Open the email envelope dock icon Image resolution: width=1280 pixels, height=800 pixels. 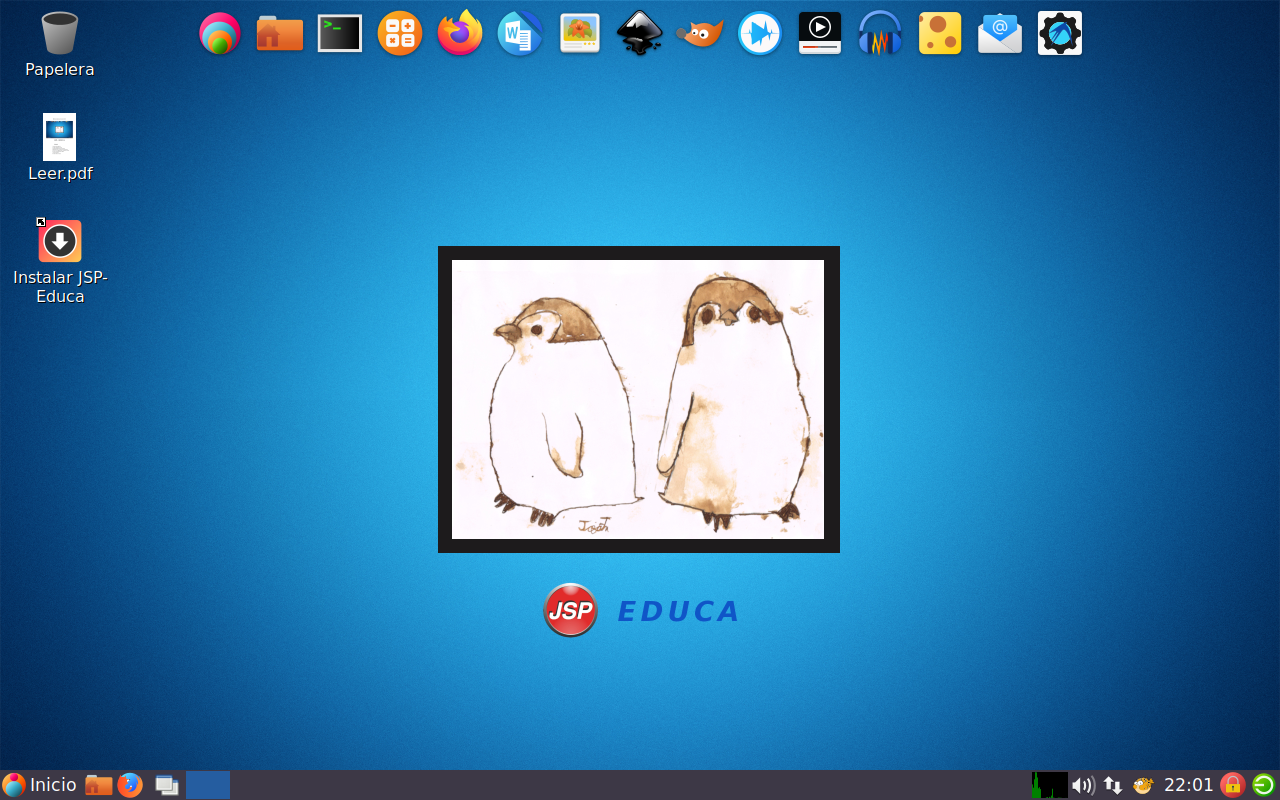pos(1000,34)
